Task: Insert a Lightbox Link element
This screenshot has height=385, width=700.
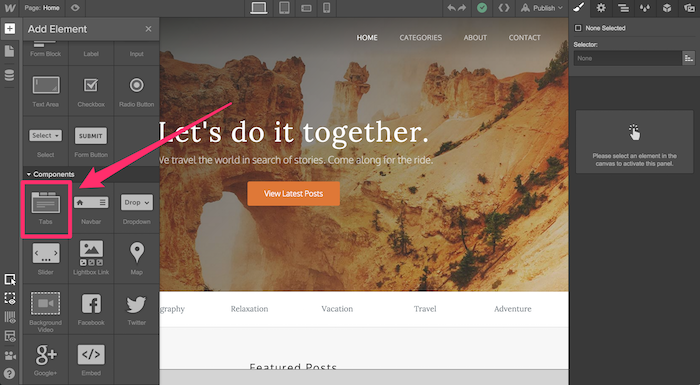Action: (91, 259)
